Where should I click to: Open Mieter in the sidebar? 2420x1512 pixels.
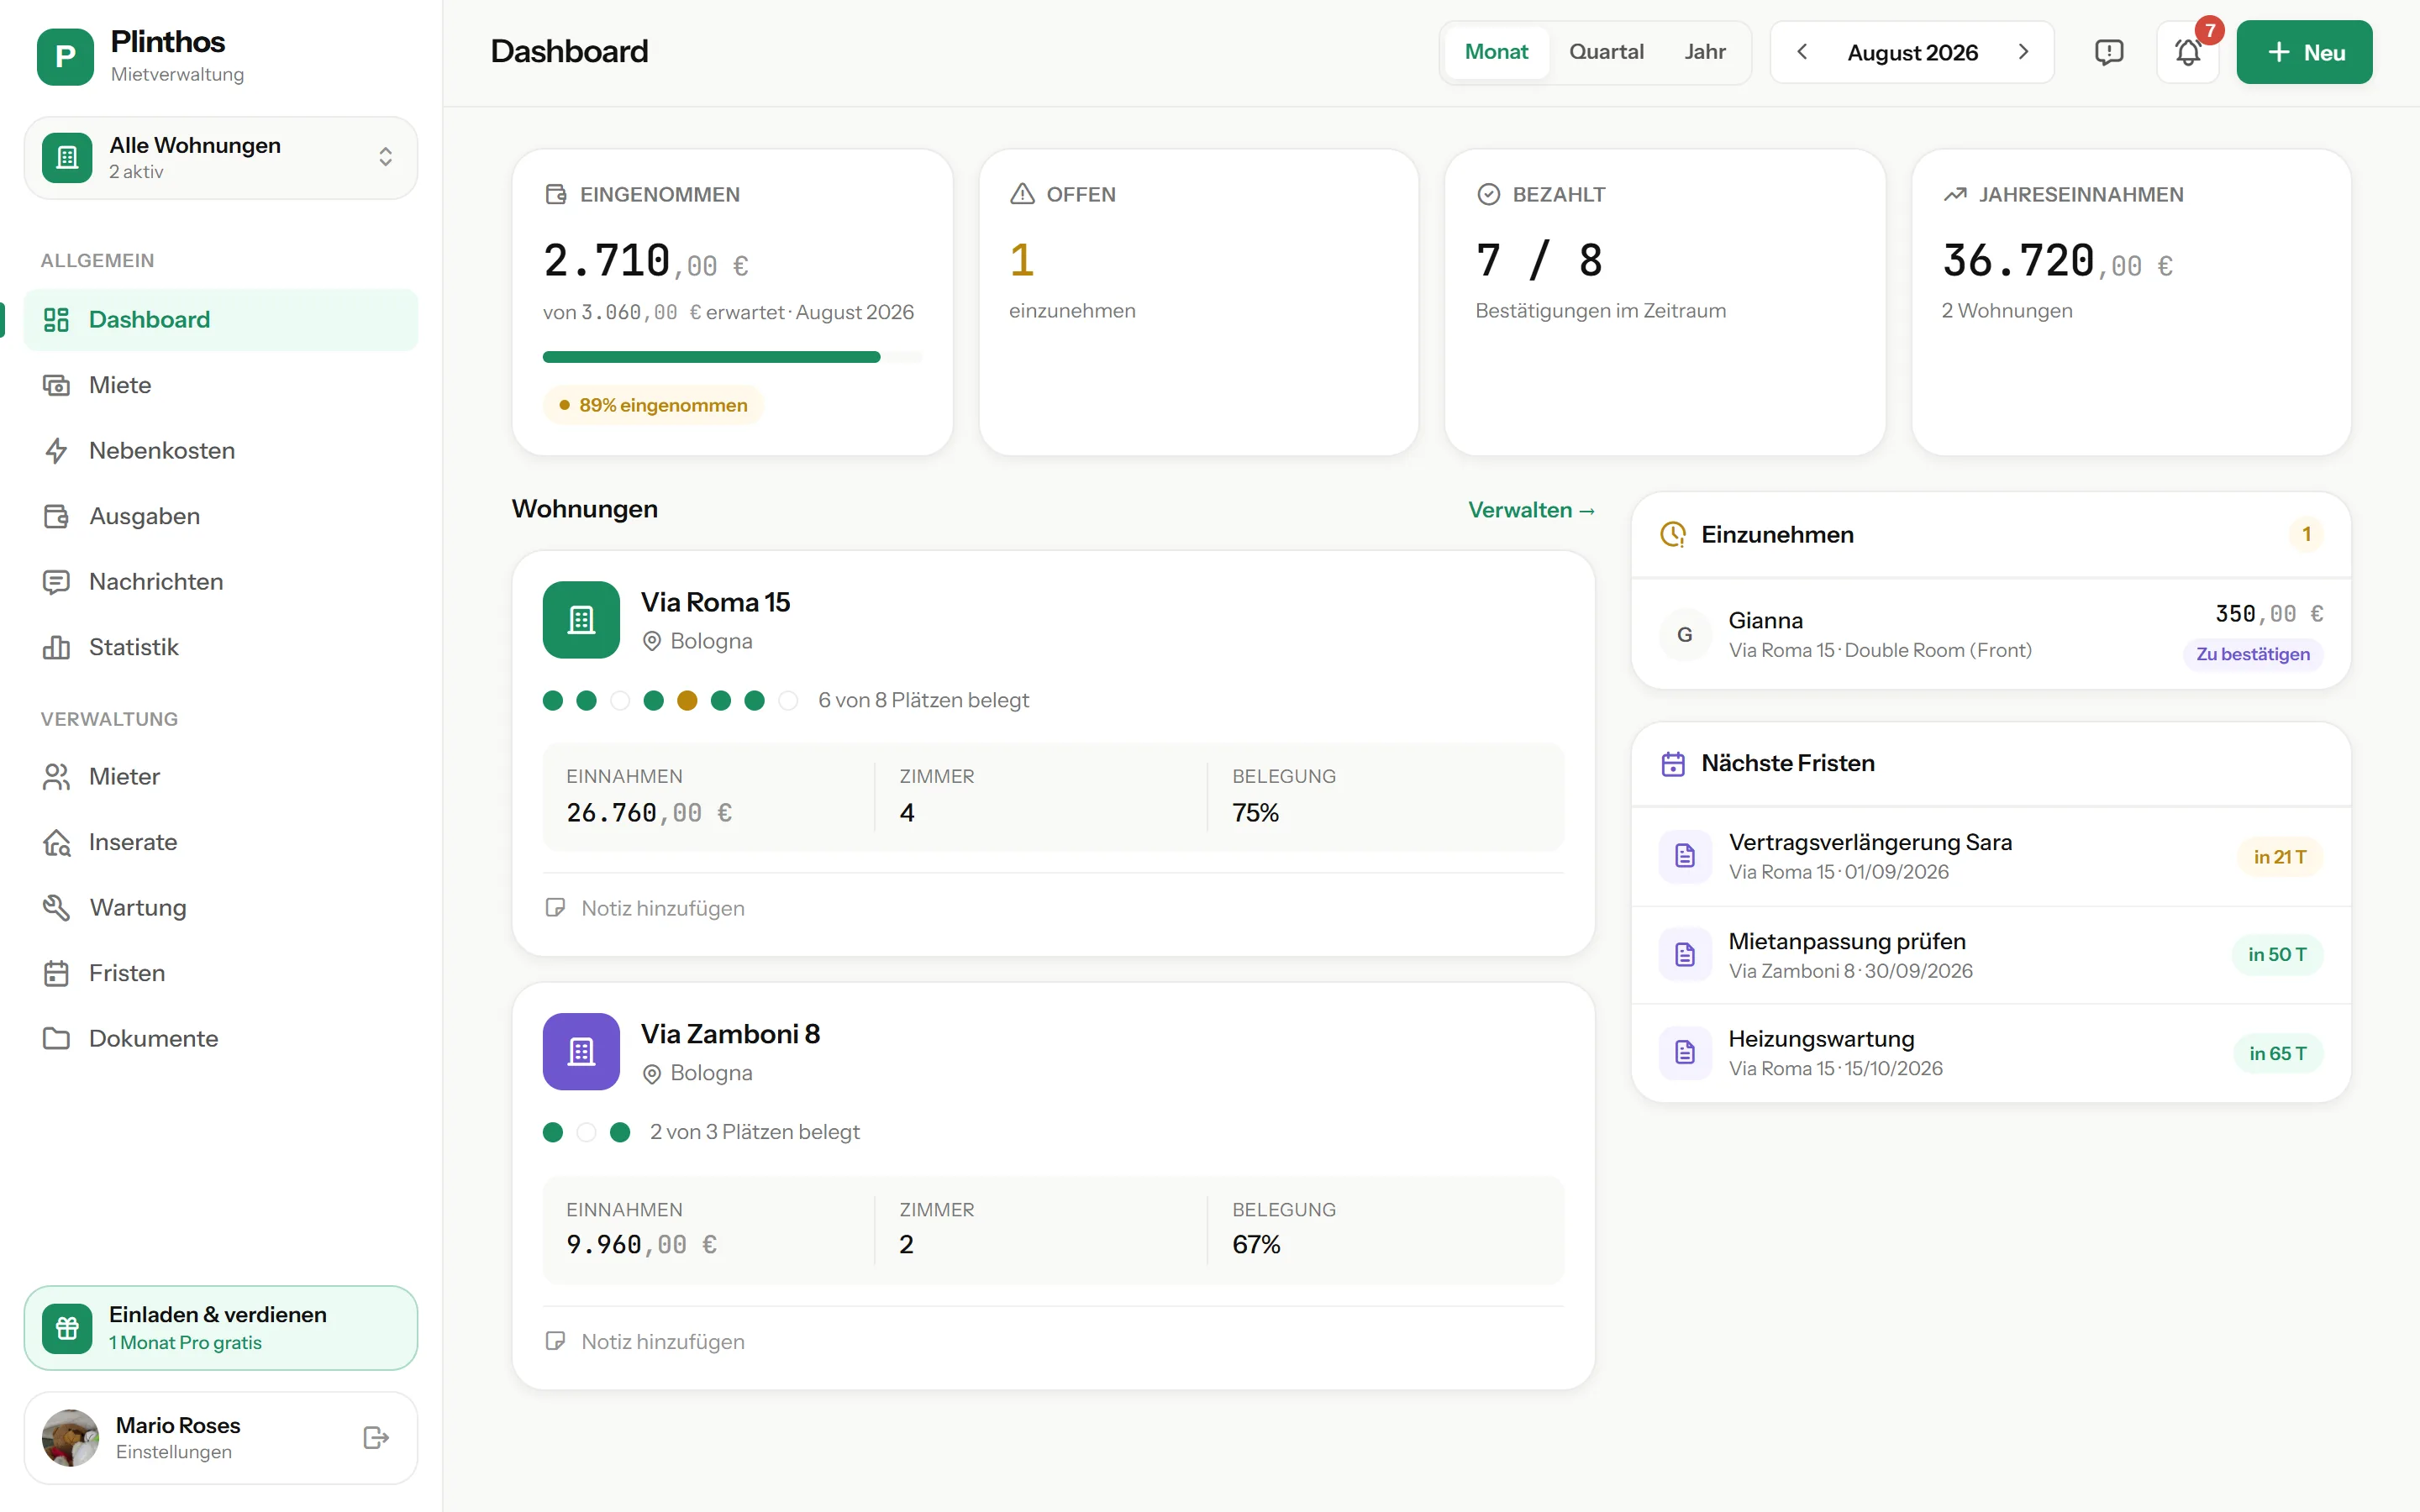click(x=221, y=776)
